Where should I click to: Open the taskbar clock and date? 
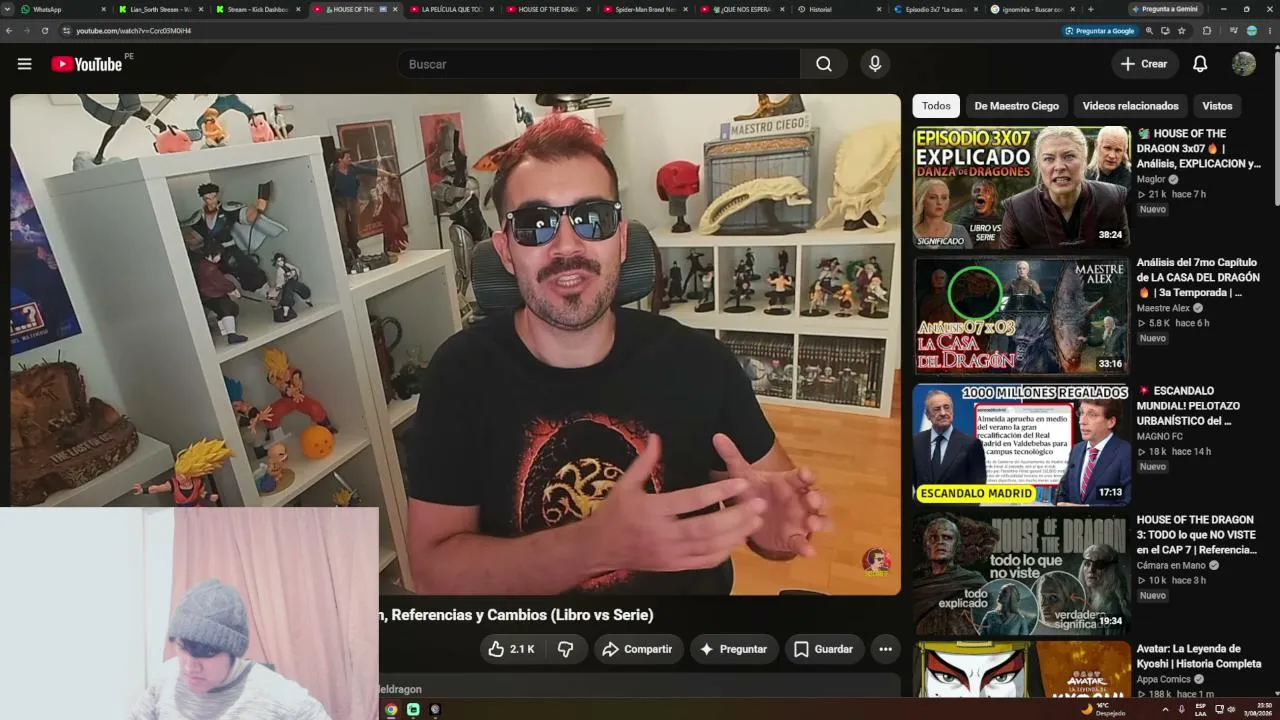pyautogui.click(x=1257, y=710)
